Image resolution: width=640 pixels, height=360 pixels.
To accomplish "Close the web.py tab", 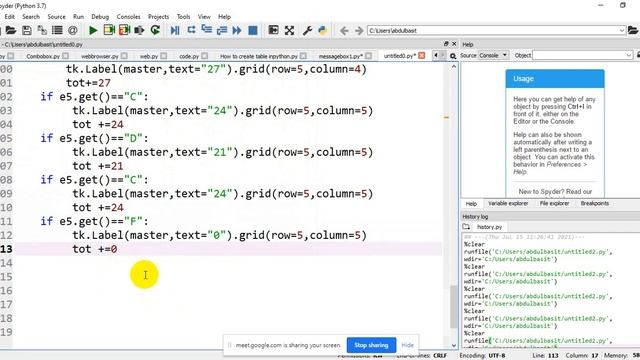I will coord(164,56).
